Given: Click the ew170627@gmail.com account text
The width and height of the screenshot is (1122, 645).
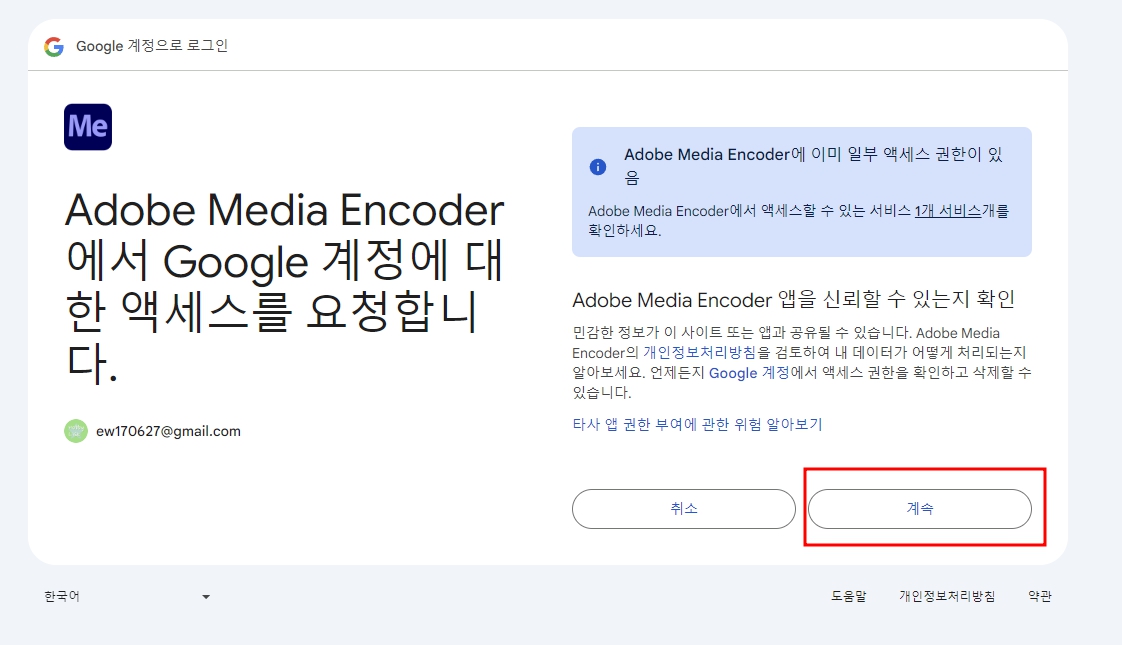Looking at the screenshot, I should tap(168, 432).
